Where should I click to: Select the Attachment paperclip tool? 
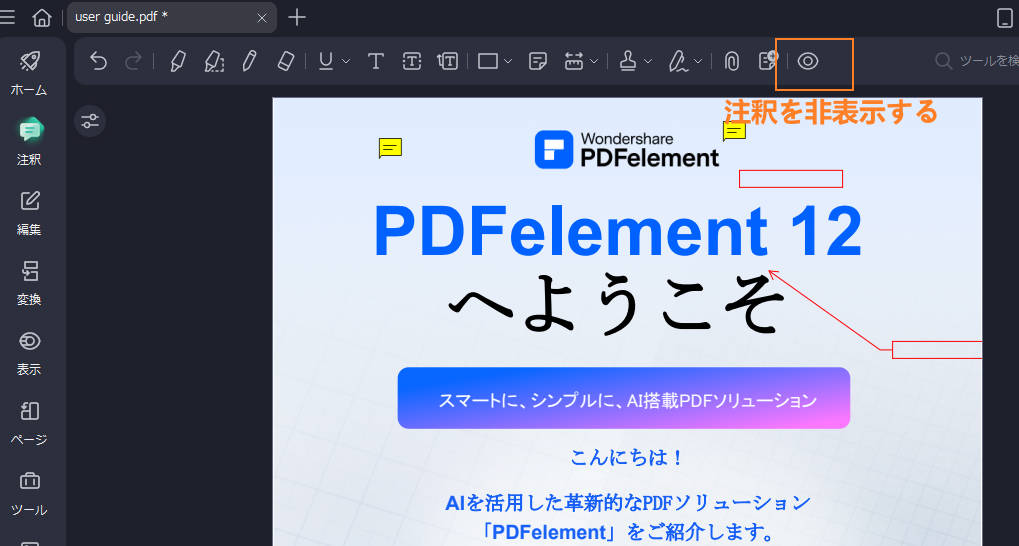click(732, 61)
